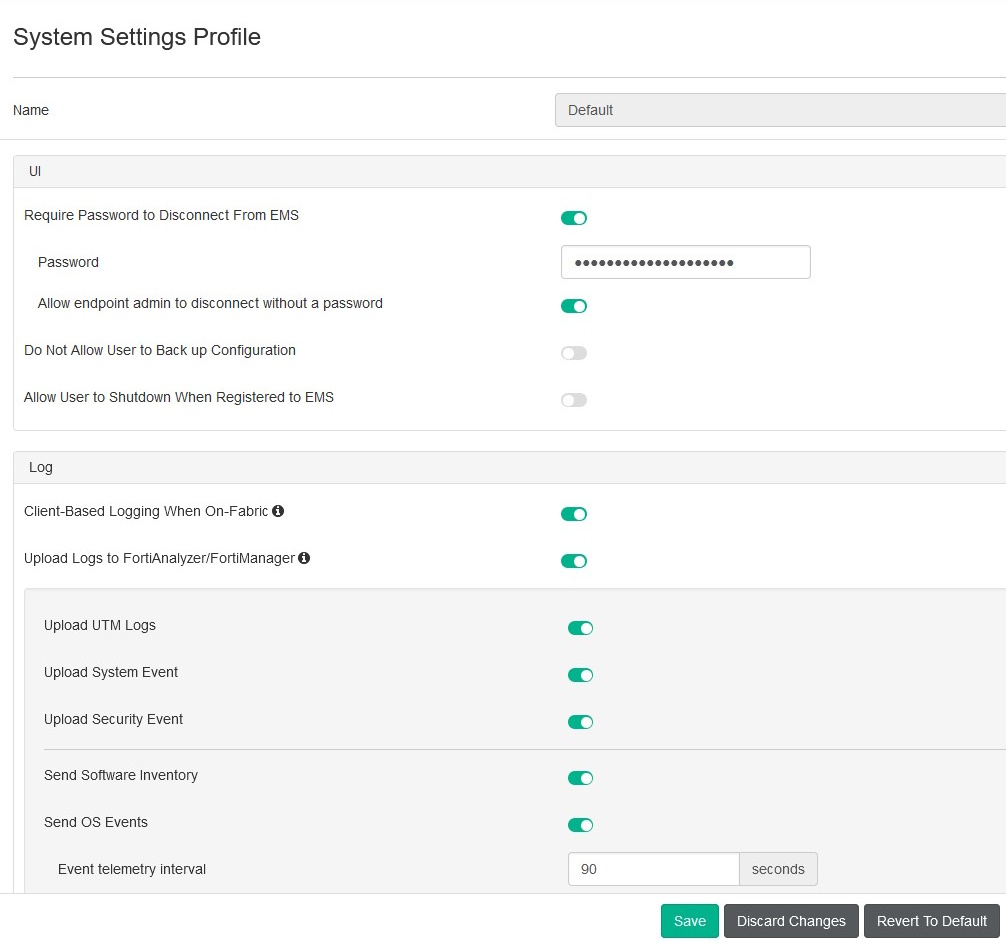Image resolution: width=1006 pixels, height=943 pixels.
Task: Toggle Client-Based Logging When On-Fabric switch
Action: pos(574,514)
